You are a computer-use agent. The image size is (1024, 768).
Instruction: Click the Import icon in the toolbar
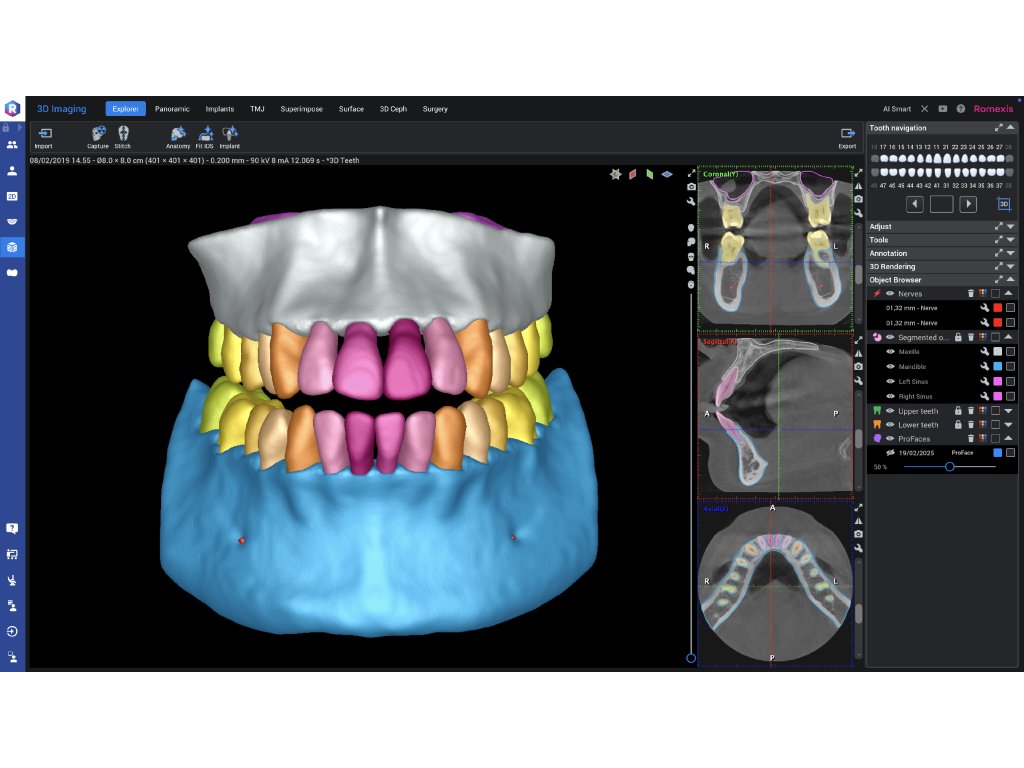pos(44,133)
